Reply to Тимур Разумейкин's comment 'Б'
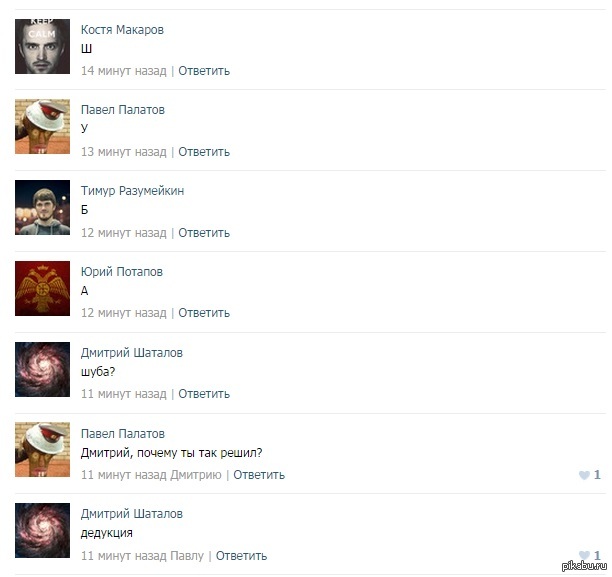The image size is (612, 577). (x=204, y=233)
